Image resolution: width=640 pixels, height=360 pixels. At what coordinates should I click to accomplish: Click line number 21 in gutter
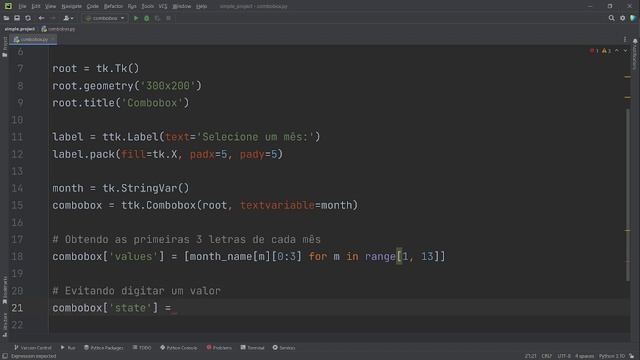(17, 308)
